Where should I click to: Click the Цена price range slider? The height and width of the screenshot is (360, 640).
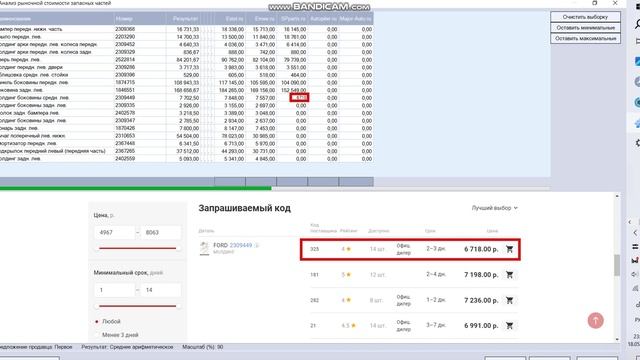tap(138, 248)
